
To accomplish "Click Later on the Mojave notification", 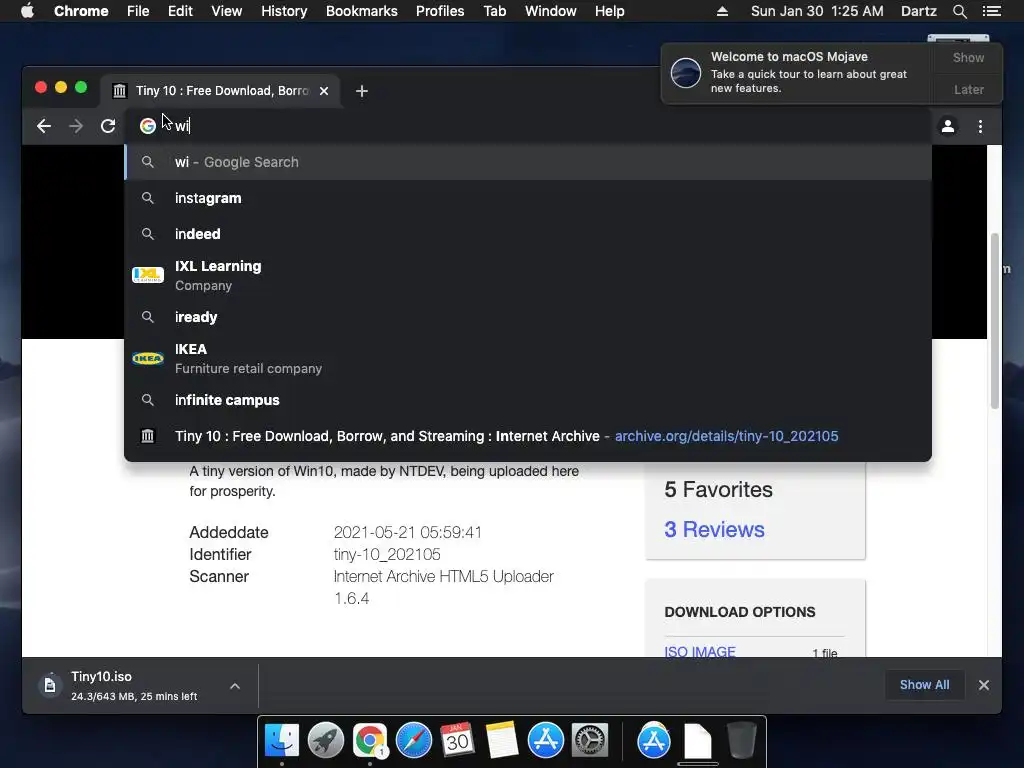I will pos(968,89).
